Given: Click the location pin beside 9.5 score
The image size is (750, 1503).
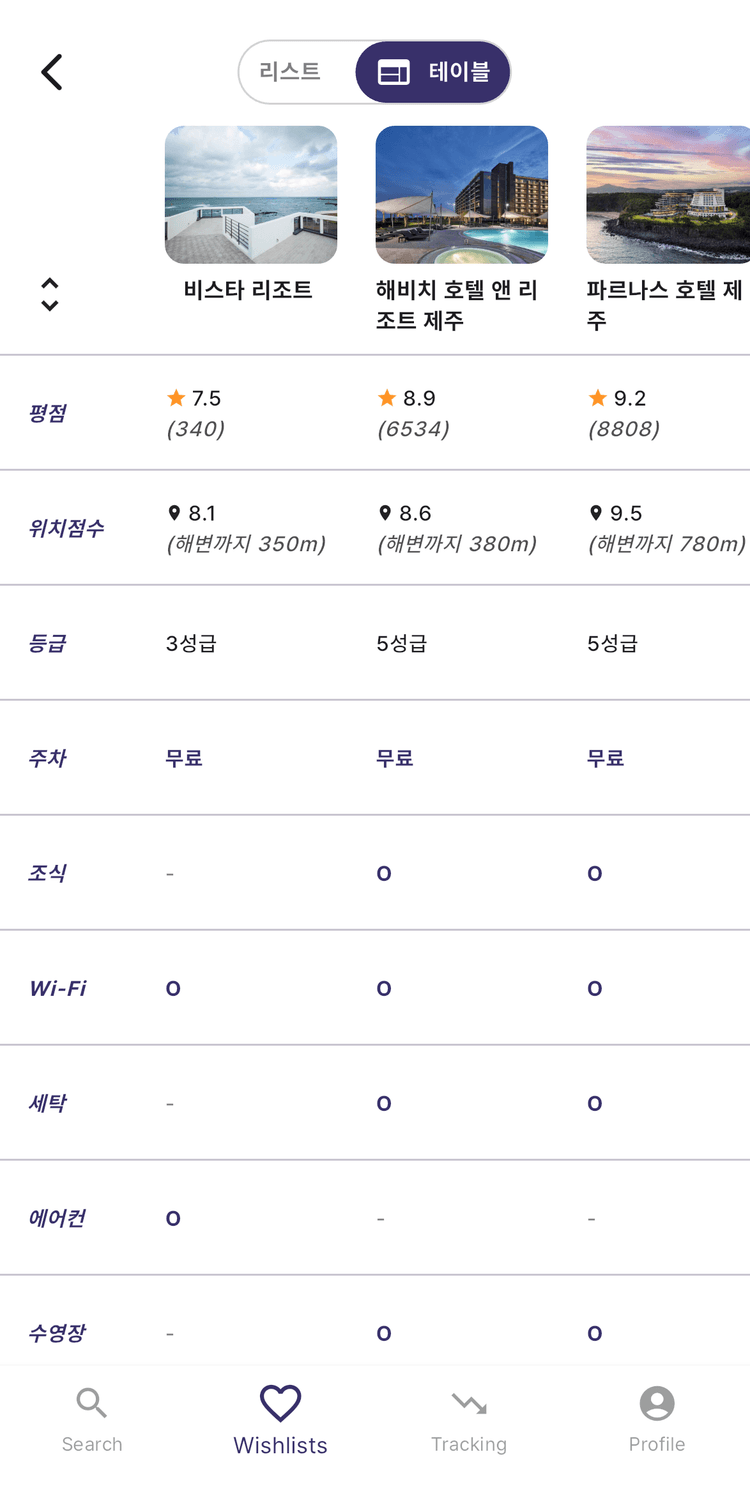Looking at the screenshot, I should tap(596, 513).
